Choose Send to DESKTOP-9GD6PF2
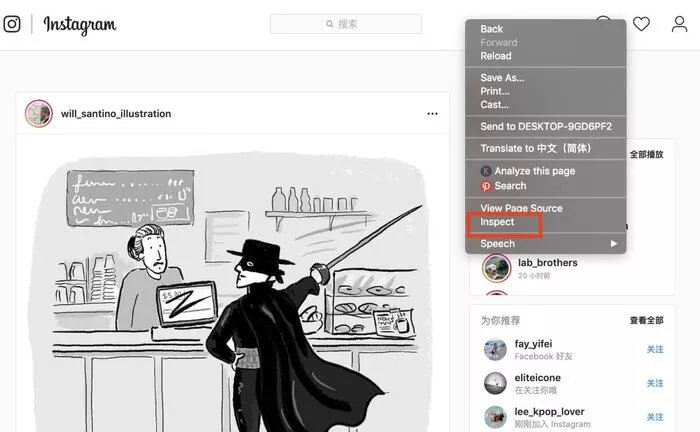Screen dimensions: 700x432 (546, 126)
